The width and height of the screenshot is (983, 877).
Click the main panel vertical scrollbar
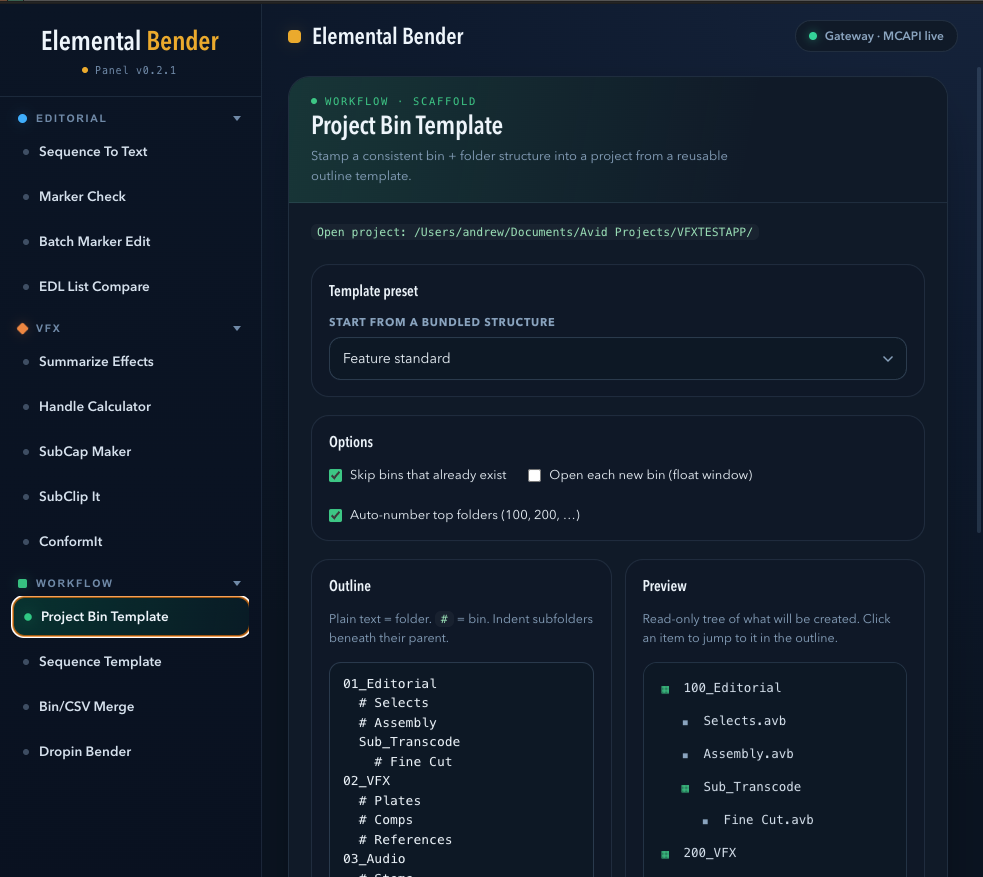pyautogui.click(x=979, y=300)
